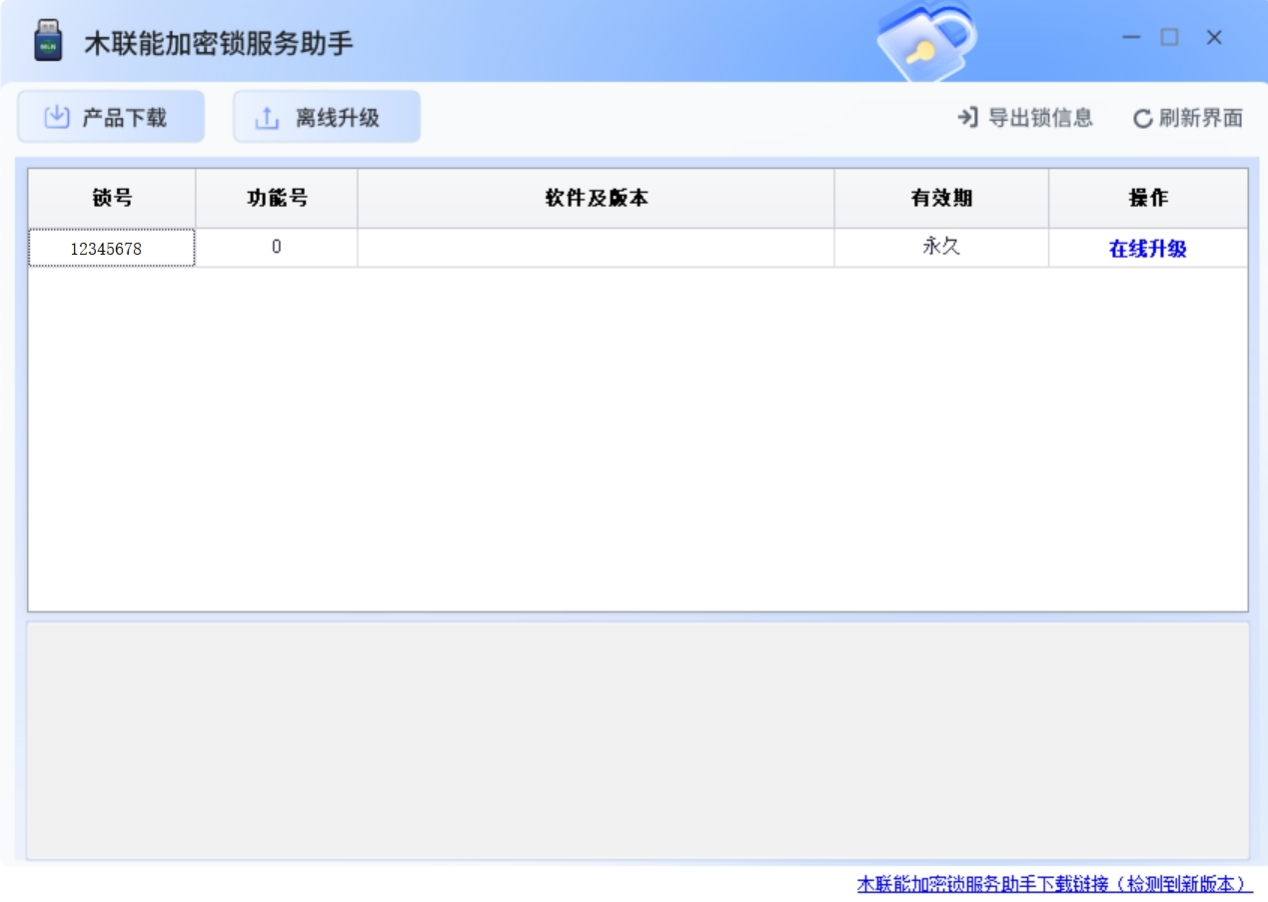
Task: Click the 软件及版本 column header
Action: (596, 198)
